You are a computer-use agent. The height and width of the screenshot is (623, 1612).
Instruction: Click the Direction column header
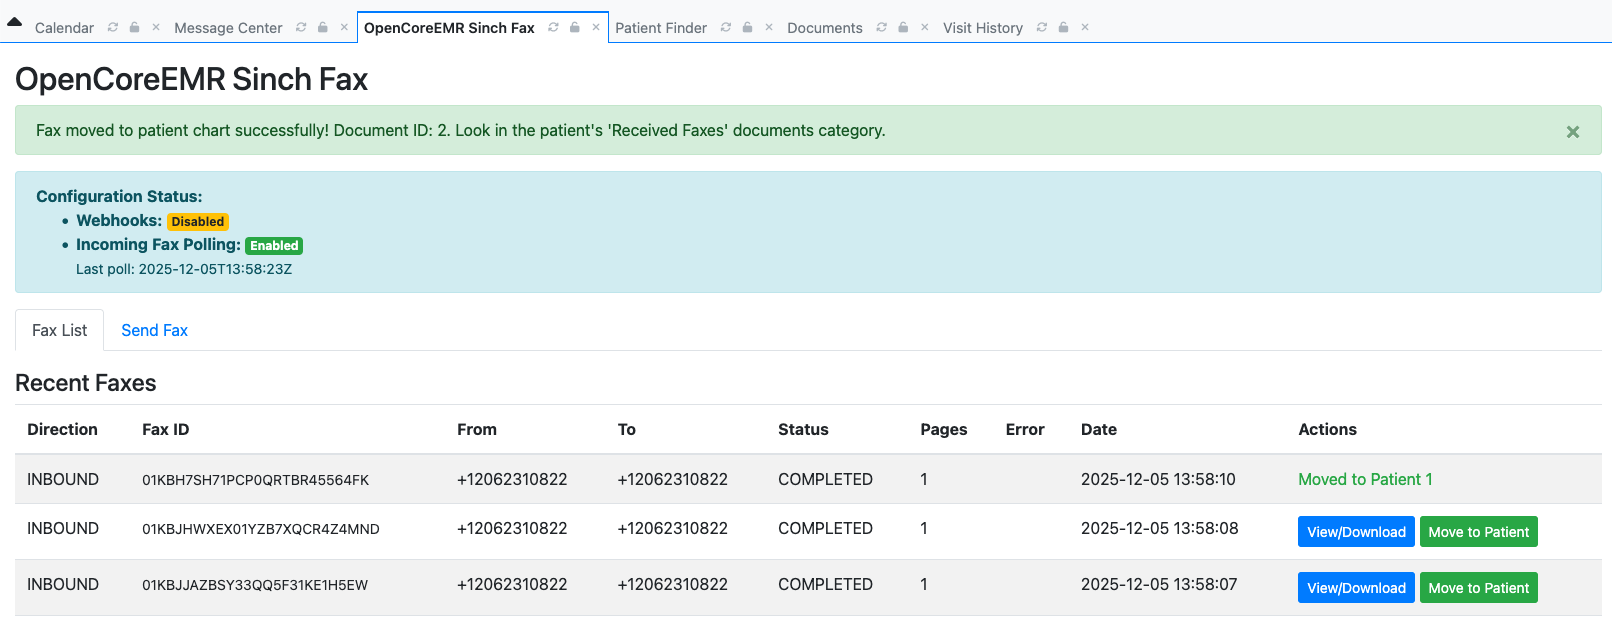point(62,429)
